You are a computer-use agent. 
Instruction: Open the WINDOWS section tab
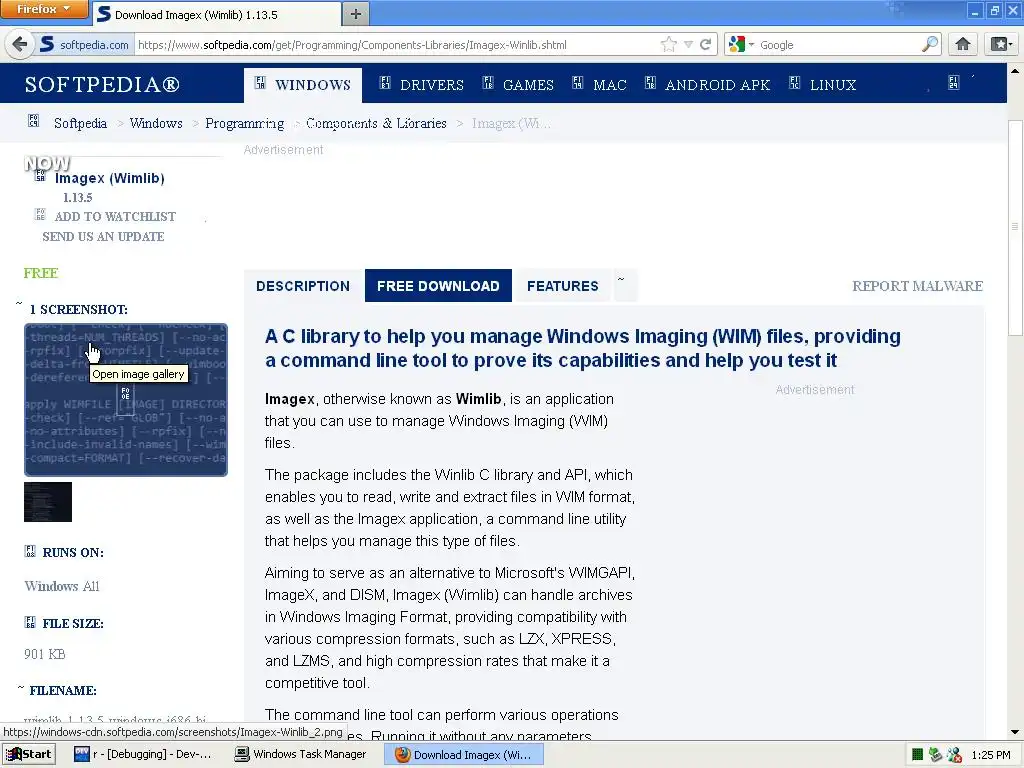303,85
